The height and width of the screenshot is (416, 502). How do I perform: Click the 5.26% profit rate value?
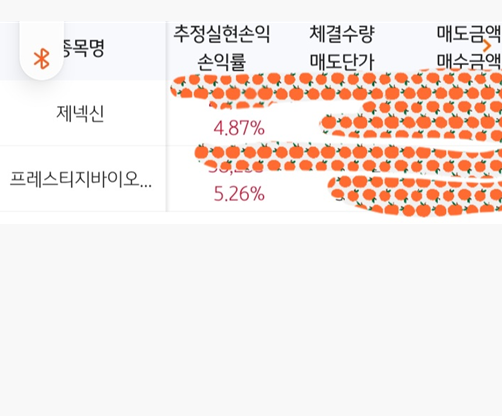(x=239, y=194)
